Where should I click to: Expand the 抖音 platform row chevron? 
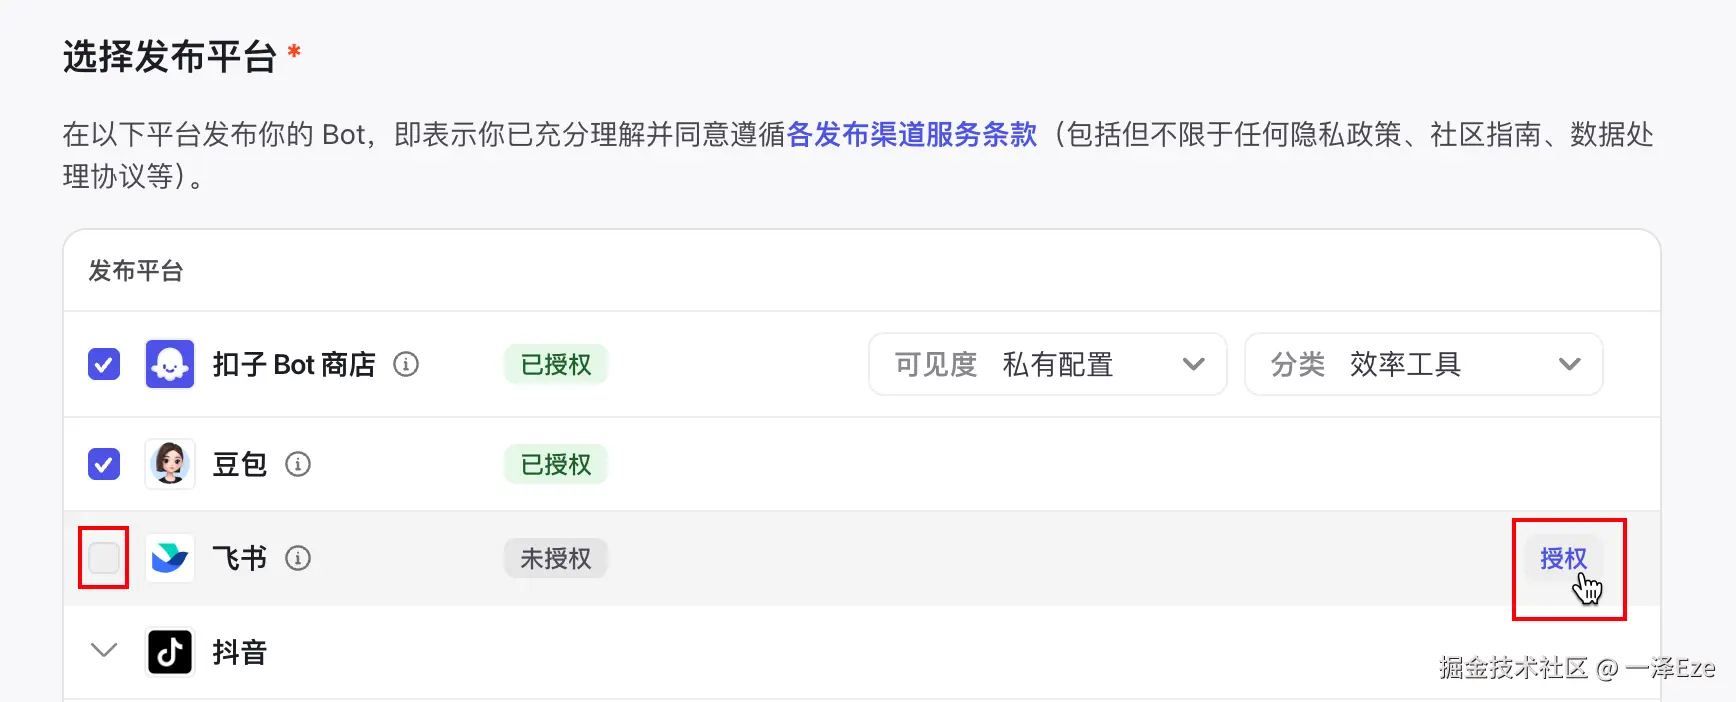click(104, 651)
